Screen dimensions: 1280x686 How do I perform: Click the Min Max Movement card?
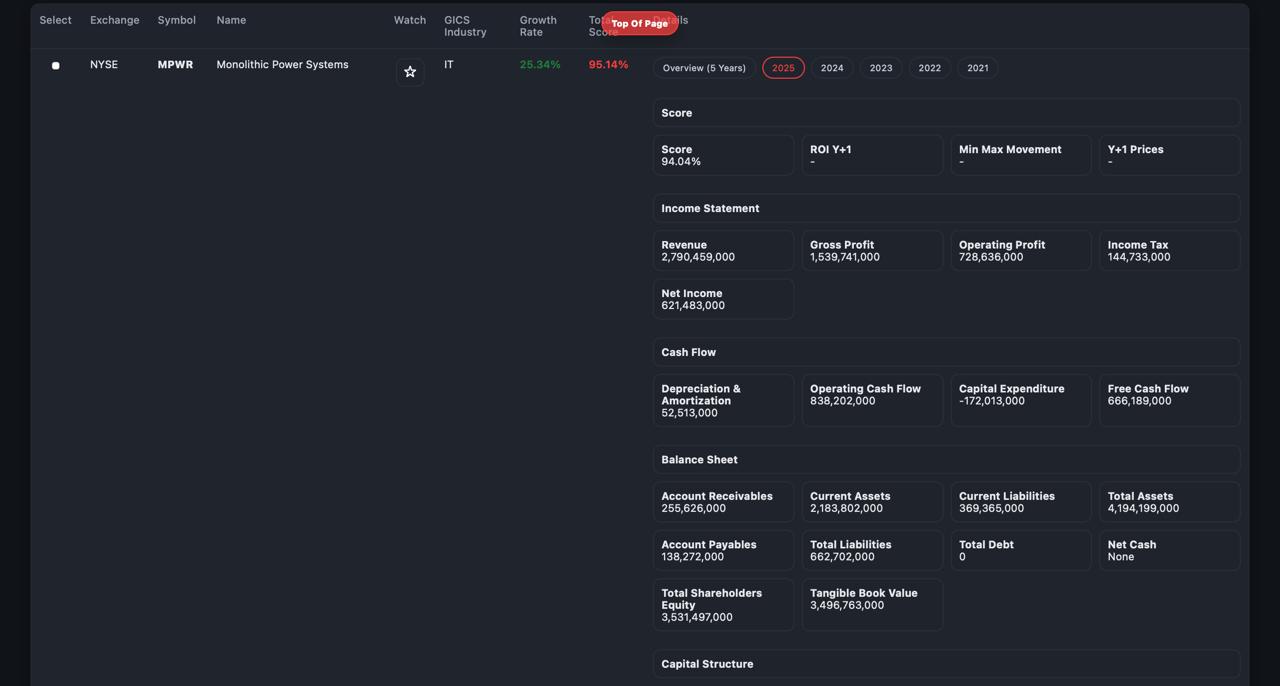[x=1021, y=155]
